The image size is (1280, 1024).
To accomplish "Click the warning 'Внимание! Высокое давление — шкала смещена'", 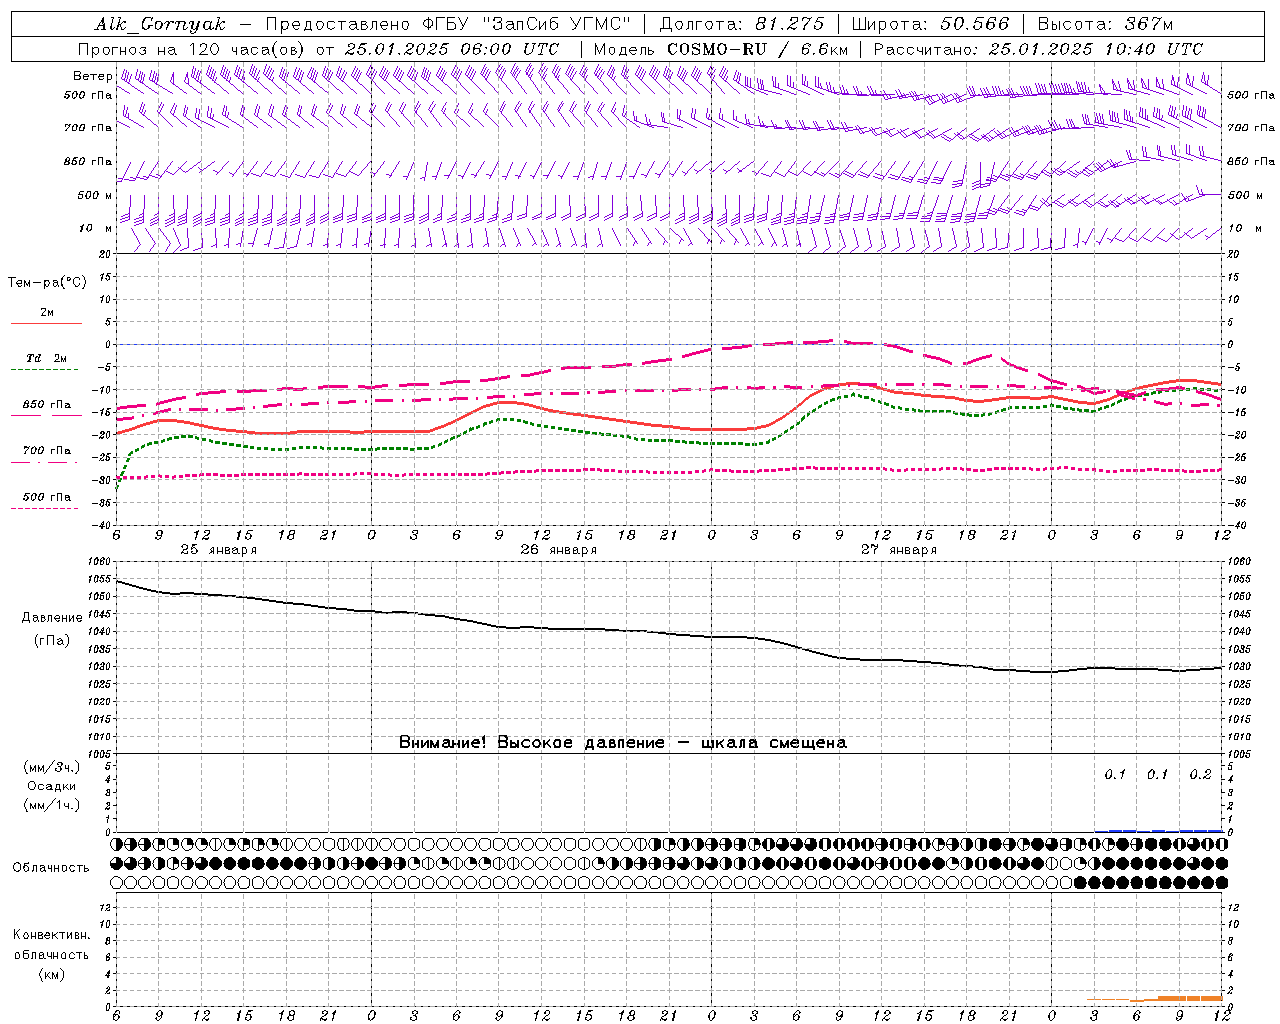I will tap(622, 743).
